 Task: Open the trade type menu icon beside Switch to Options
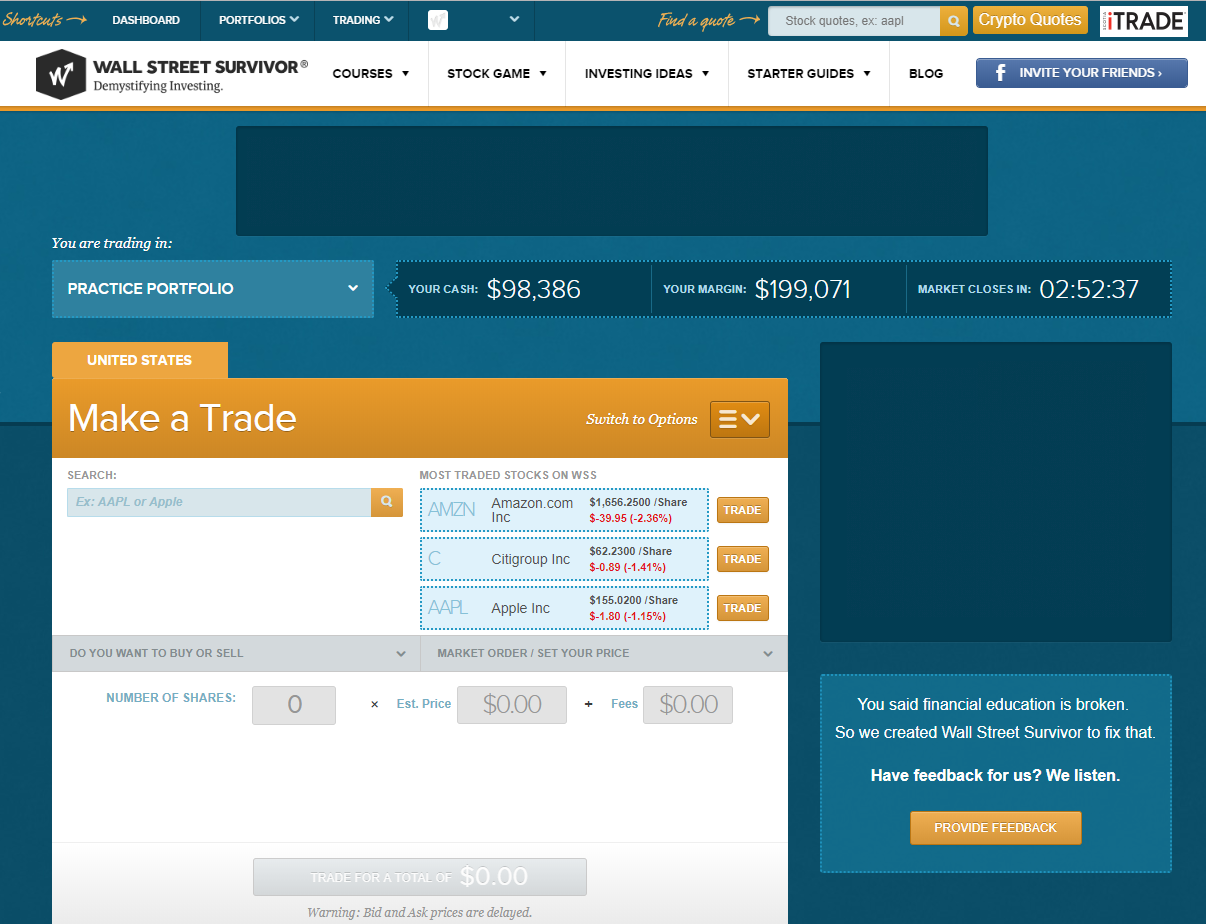click(739, 418)
